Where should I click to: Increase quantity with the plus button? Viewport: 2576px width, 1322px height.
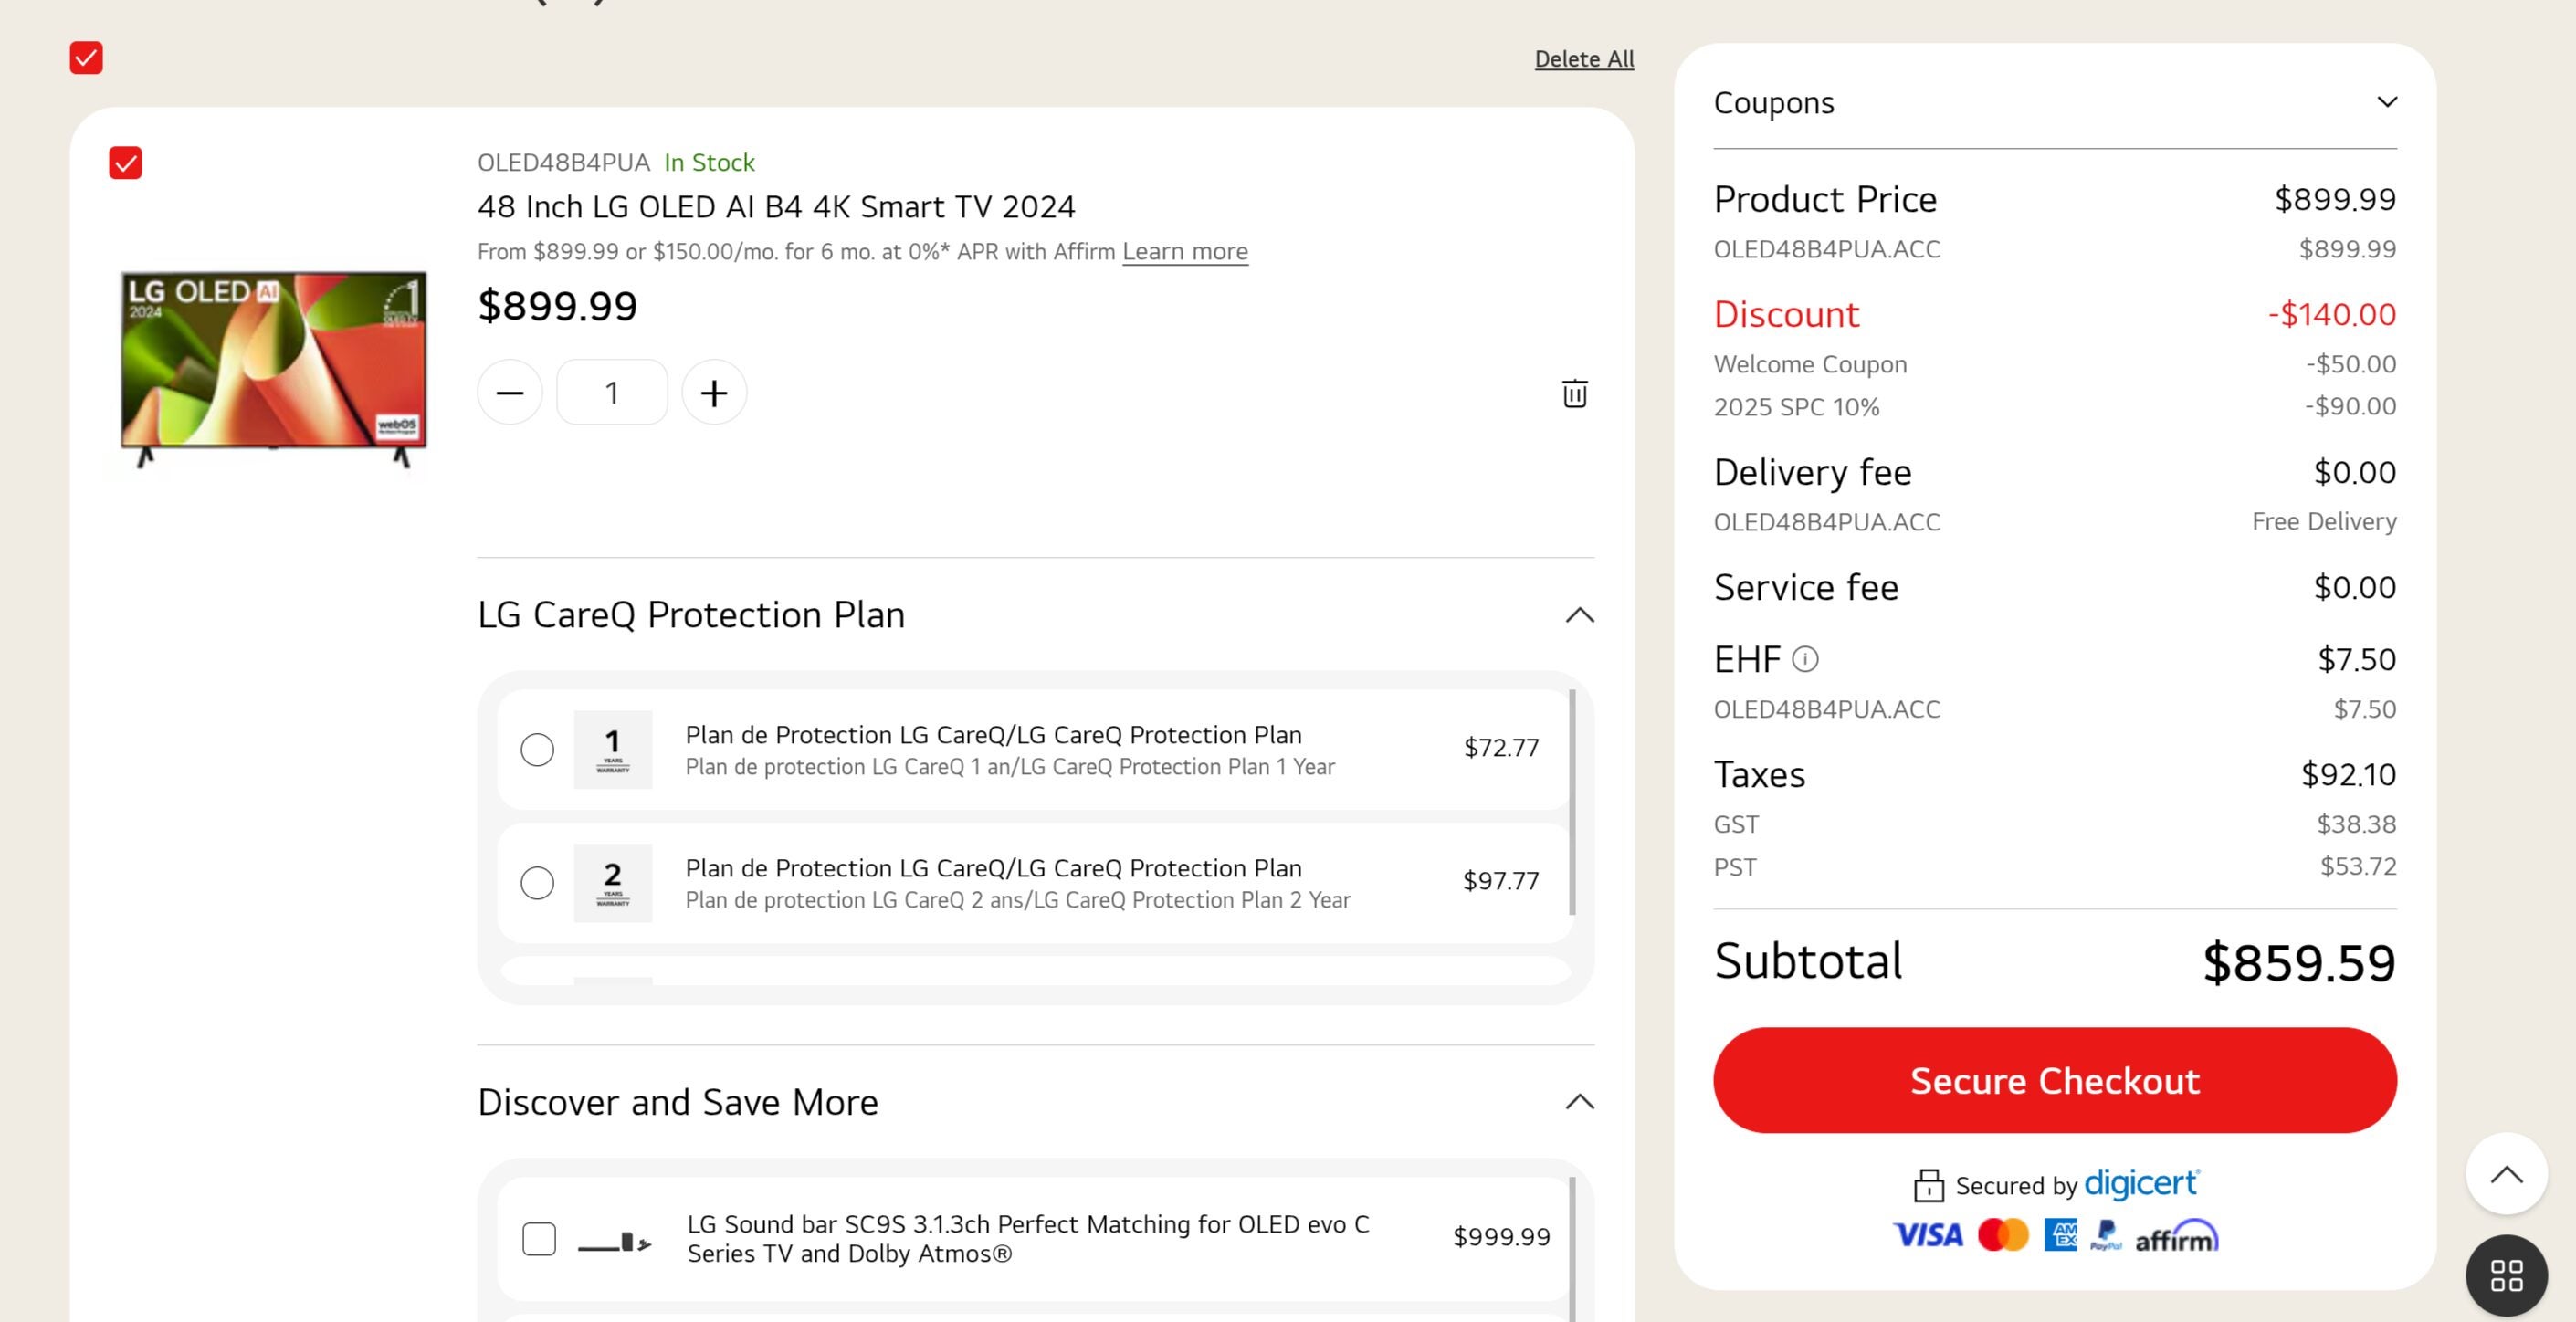[714, 393]
